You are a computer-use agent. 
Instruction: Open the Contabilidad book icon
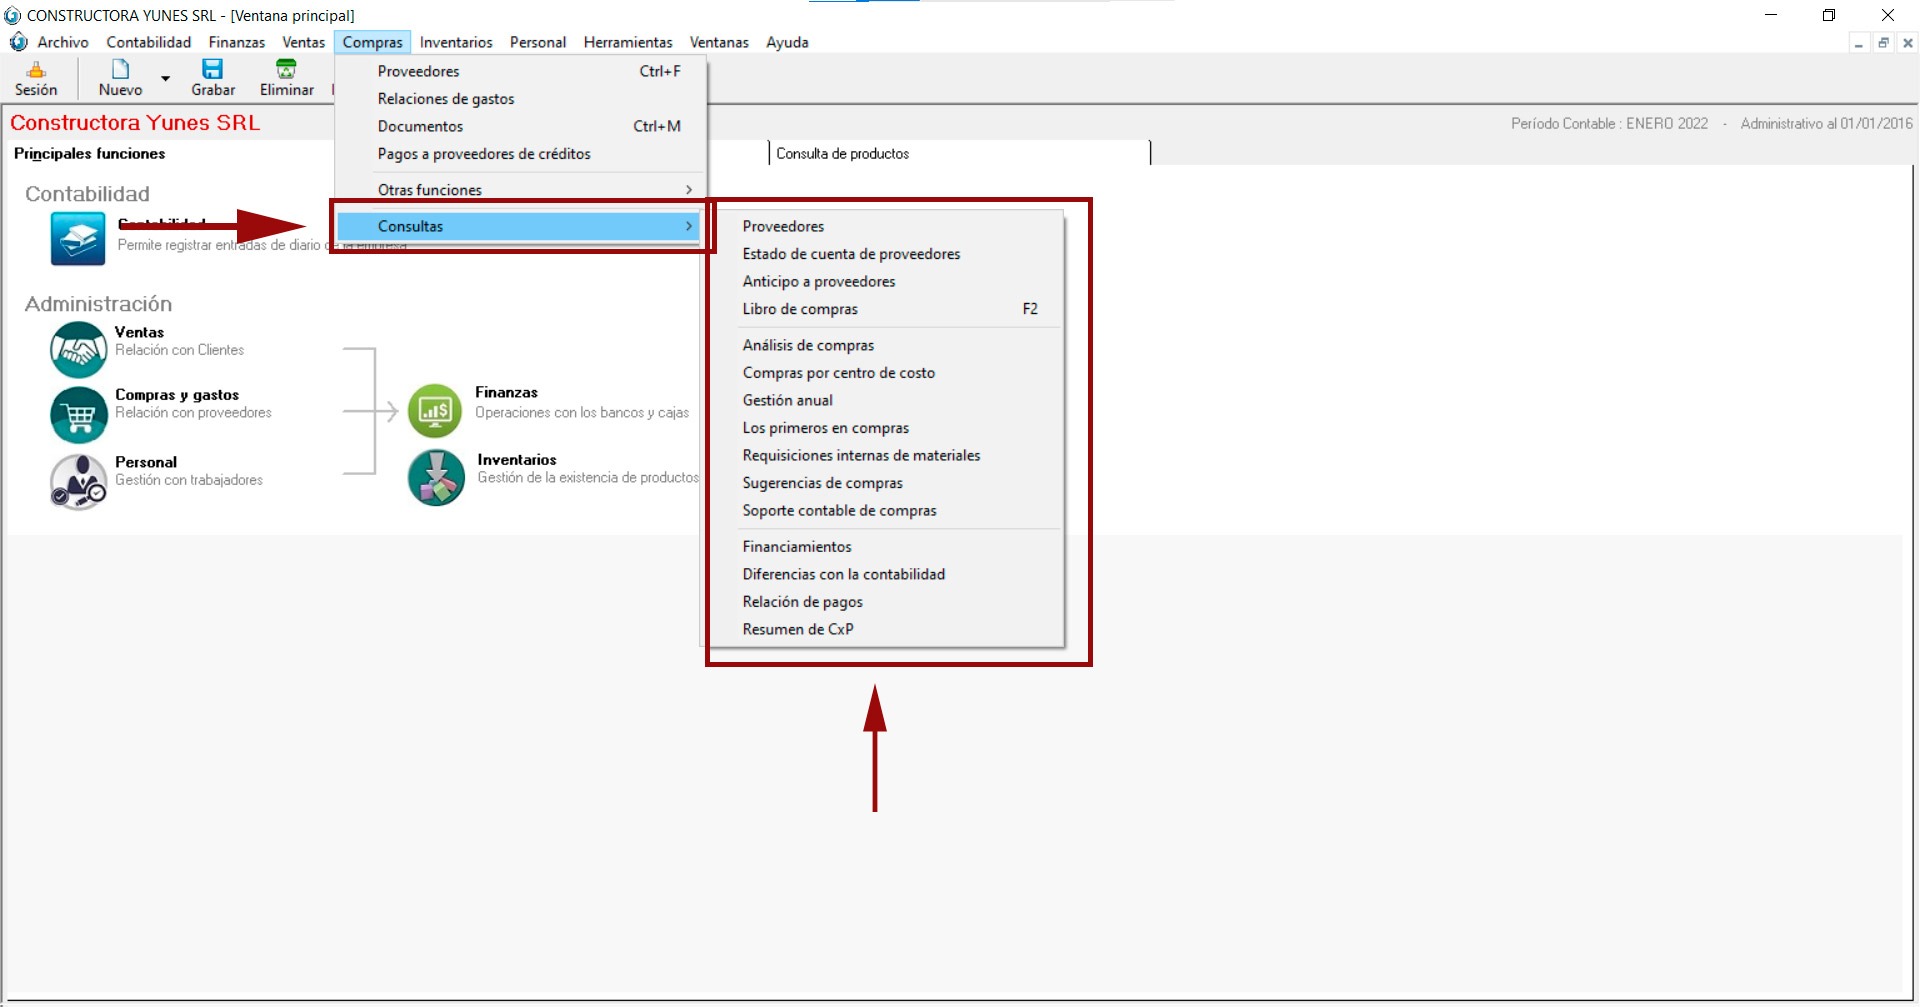pos(78,239)
